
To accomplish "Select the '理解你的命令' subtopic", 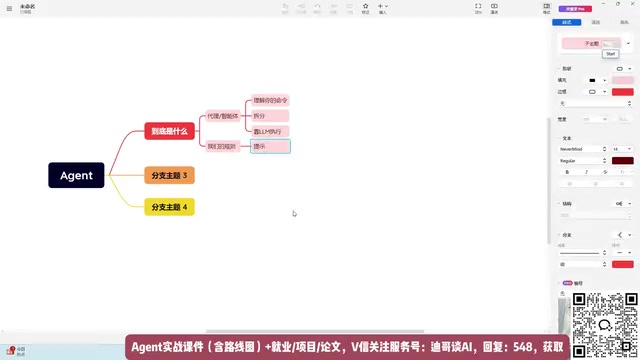I will click(x=270, y=100).
